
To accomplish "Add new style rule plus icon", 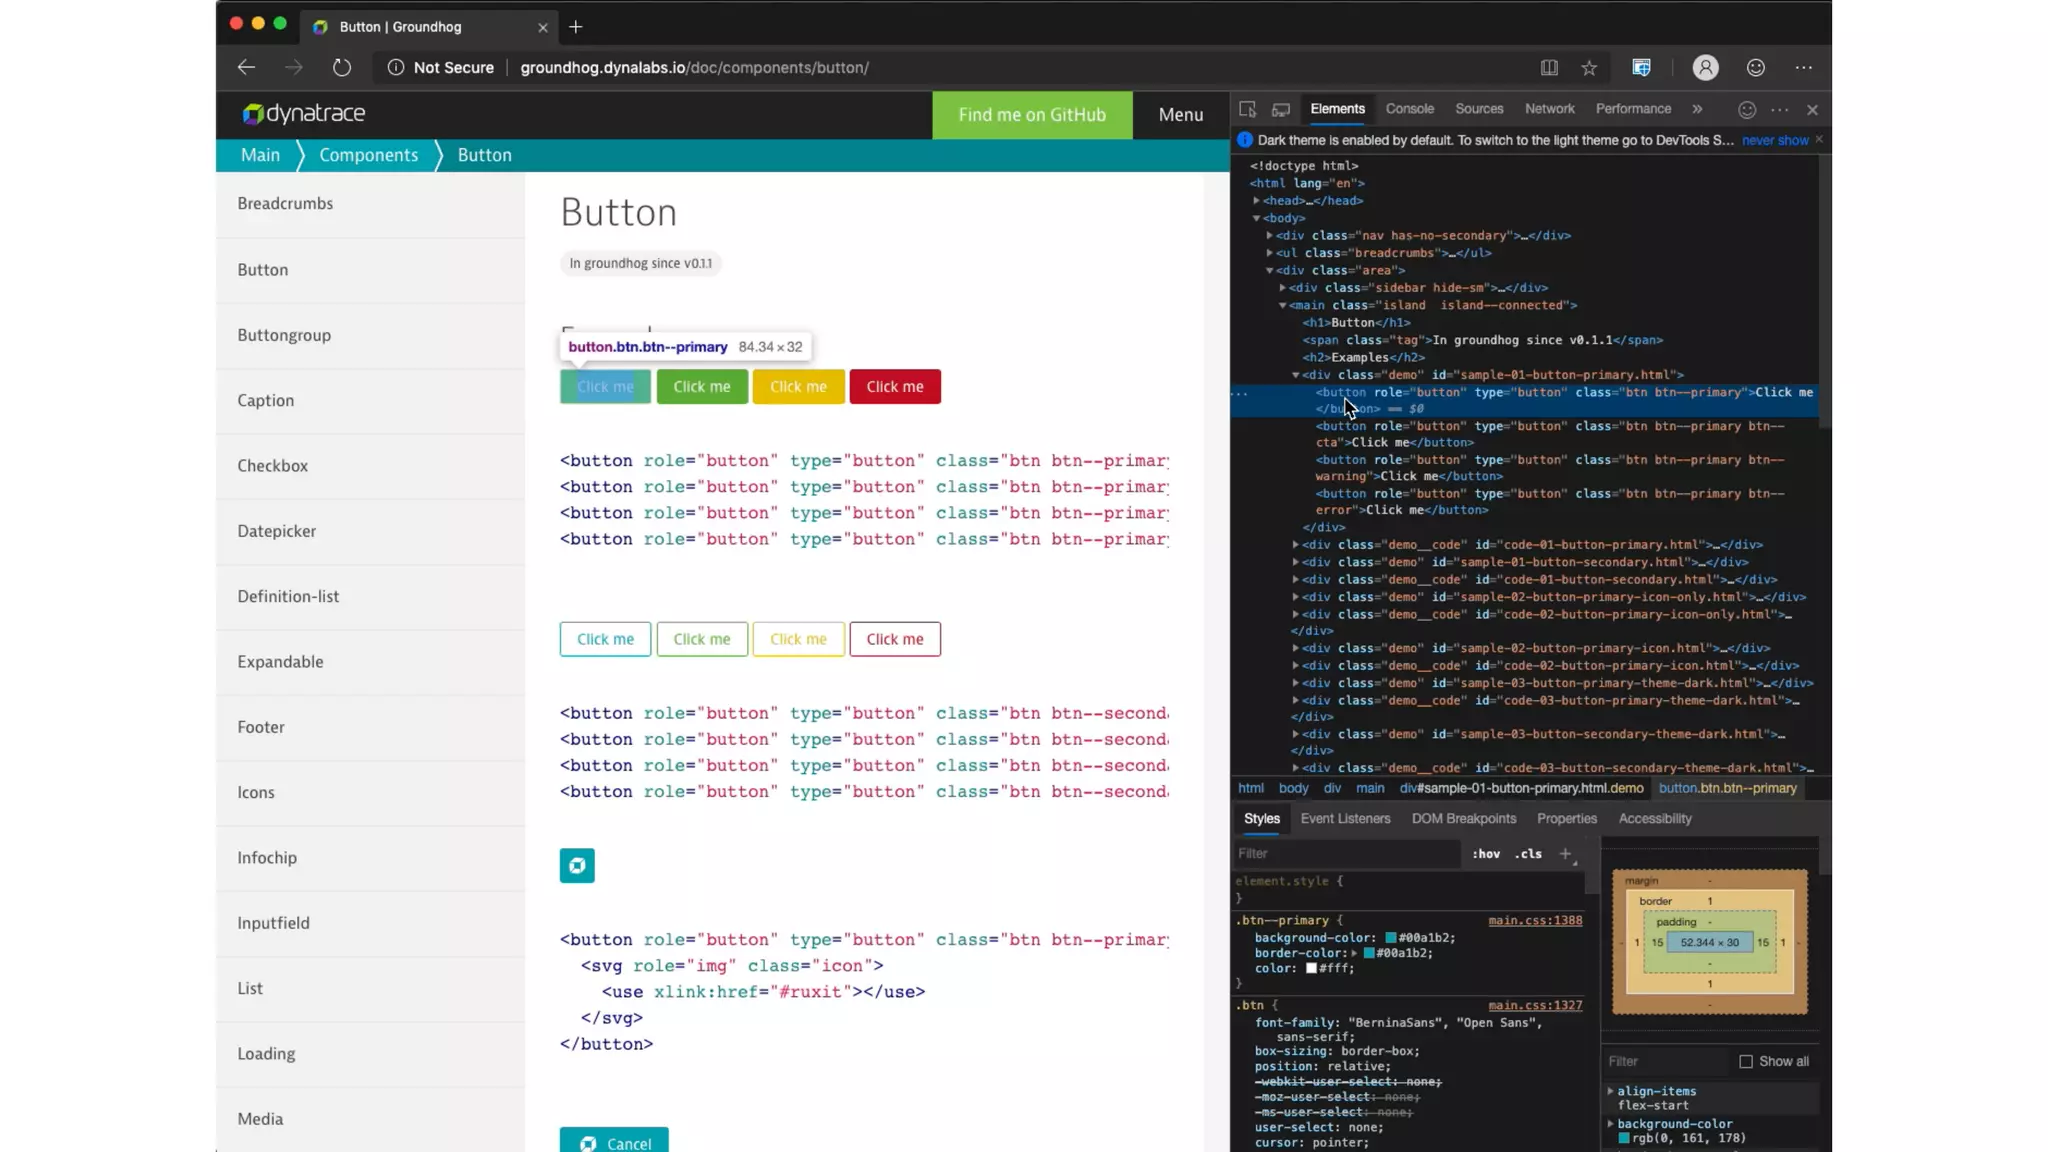I will pos(1565,853).
